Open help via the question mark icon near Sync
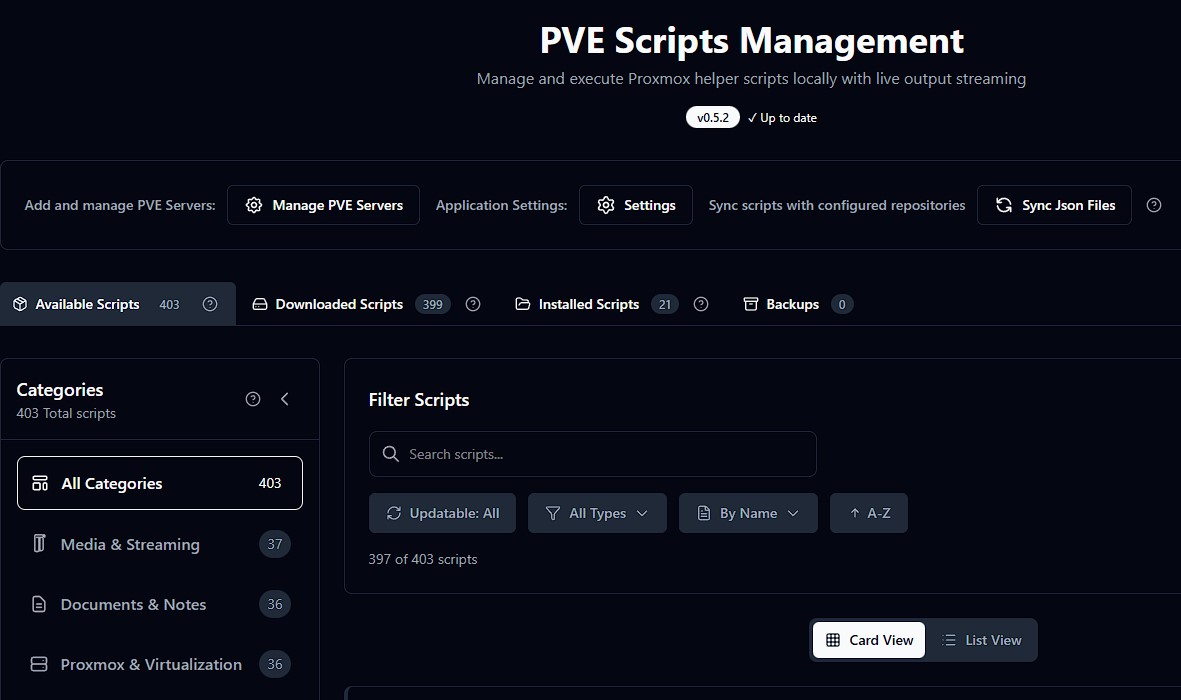Image resolution: width=1181 pixels, height=700 pixels. click(1154, 205)
